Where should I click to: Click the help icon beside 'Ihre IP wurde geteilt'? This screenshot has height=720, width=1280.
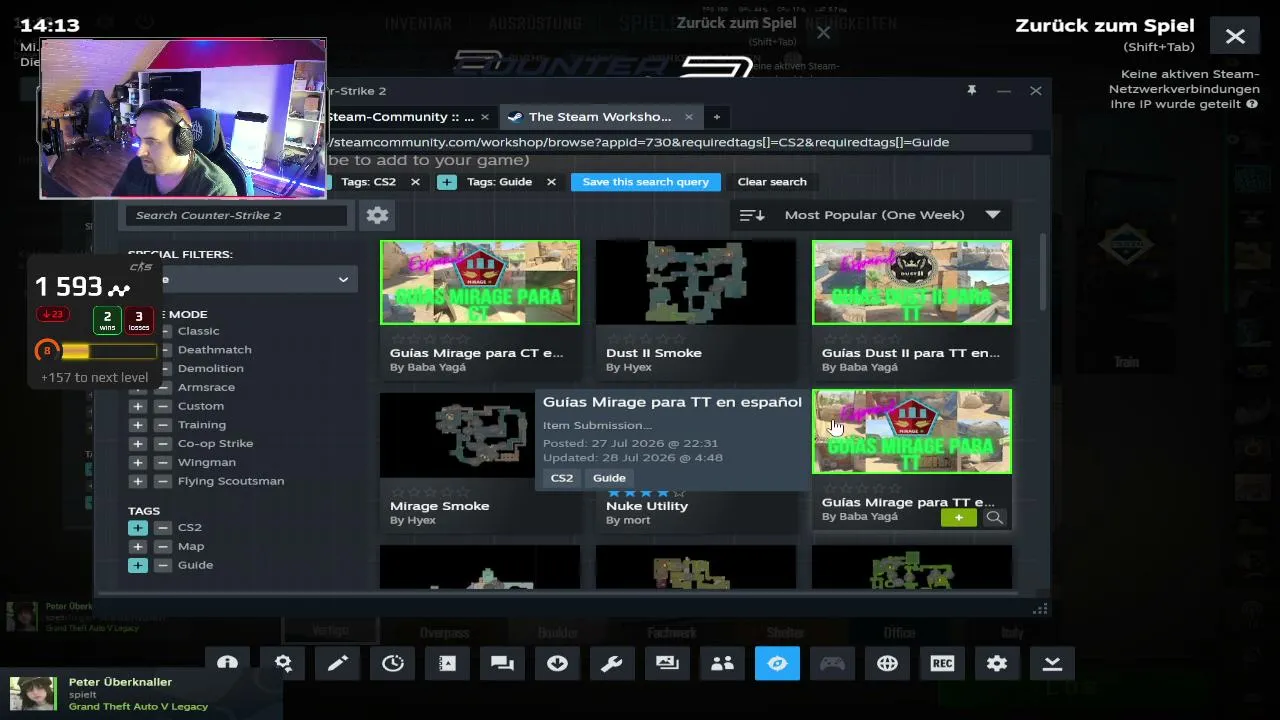tap(1252, 104)
